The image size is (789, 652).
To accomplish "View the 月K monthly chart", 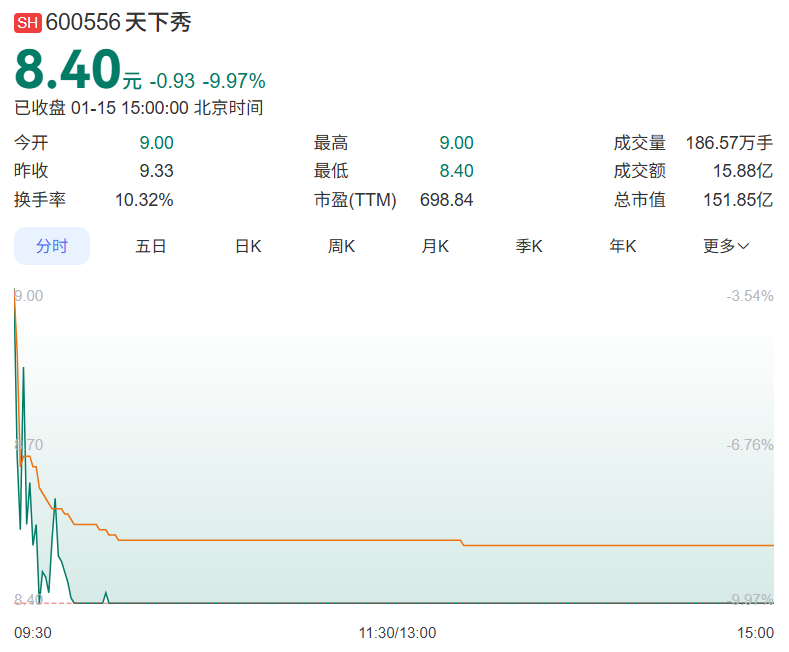I will pos(435,246).
